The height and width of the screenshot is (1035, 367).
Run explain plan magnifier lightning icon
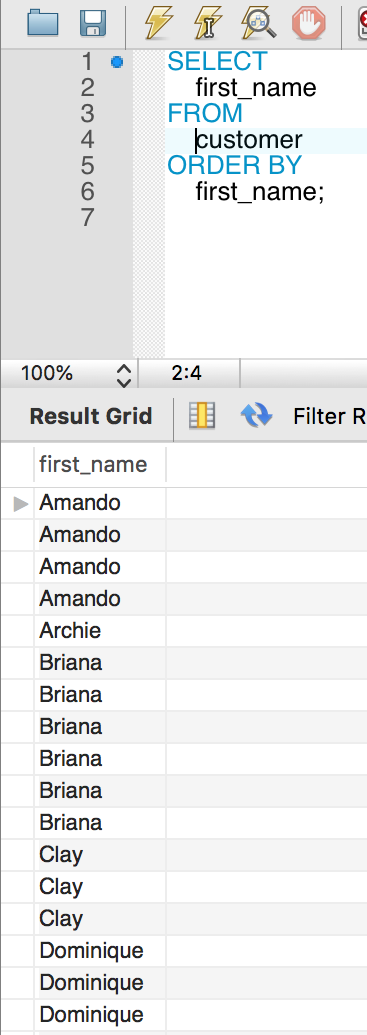point(258,23)
